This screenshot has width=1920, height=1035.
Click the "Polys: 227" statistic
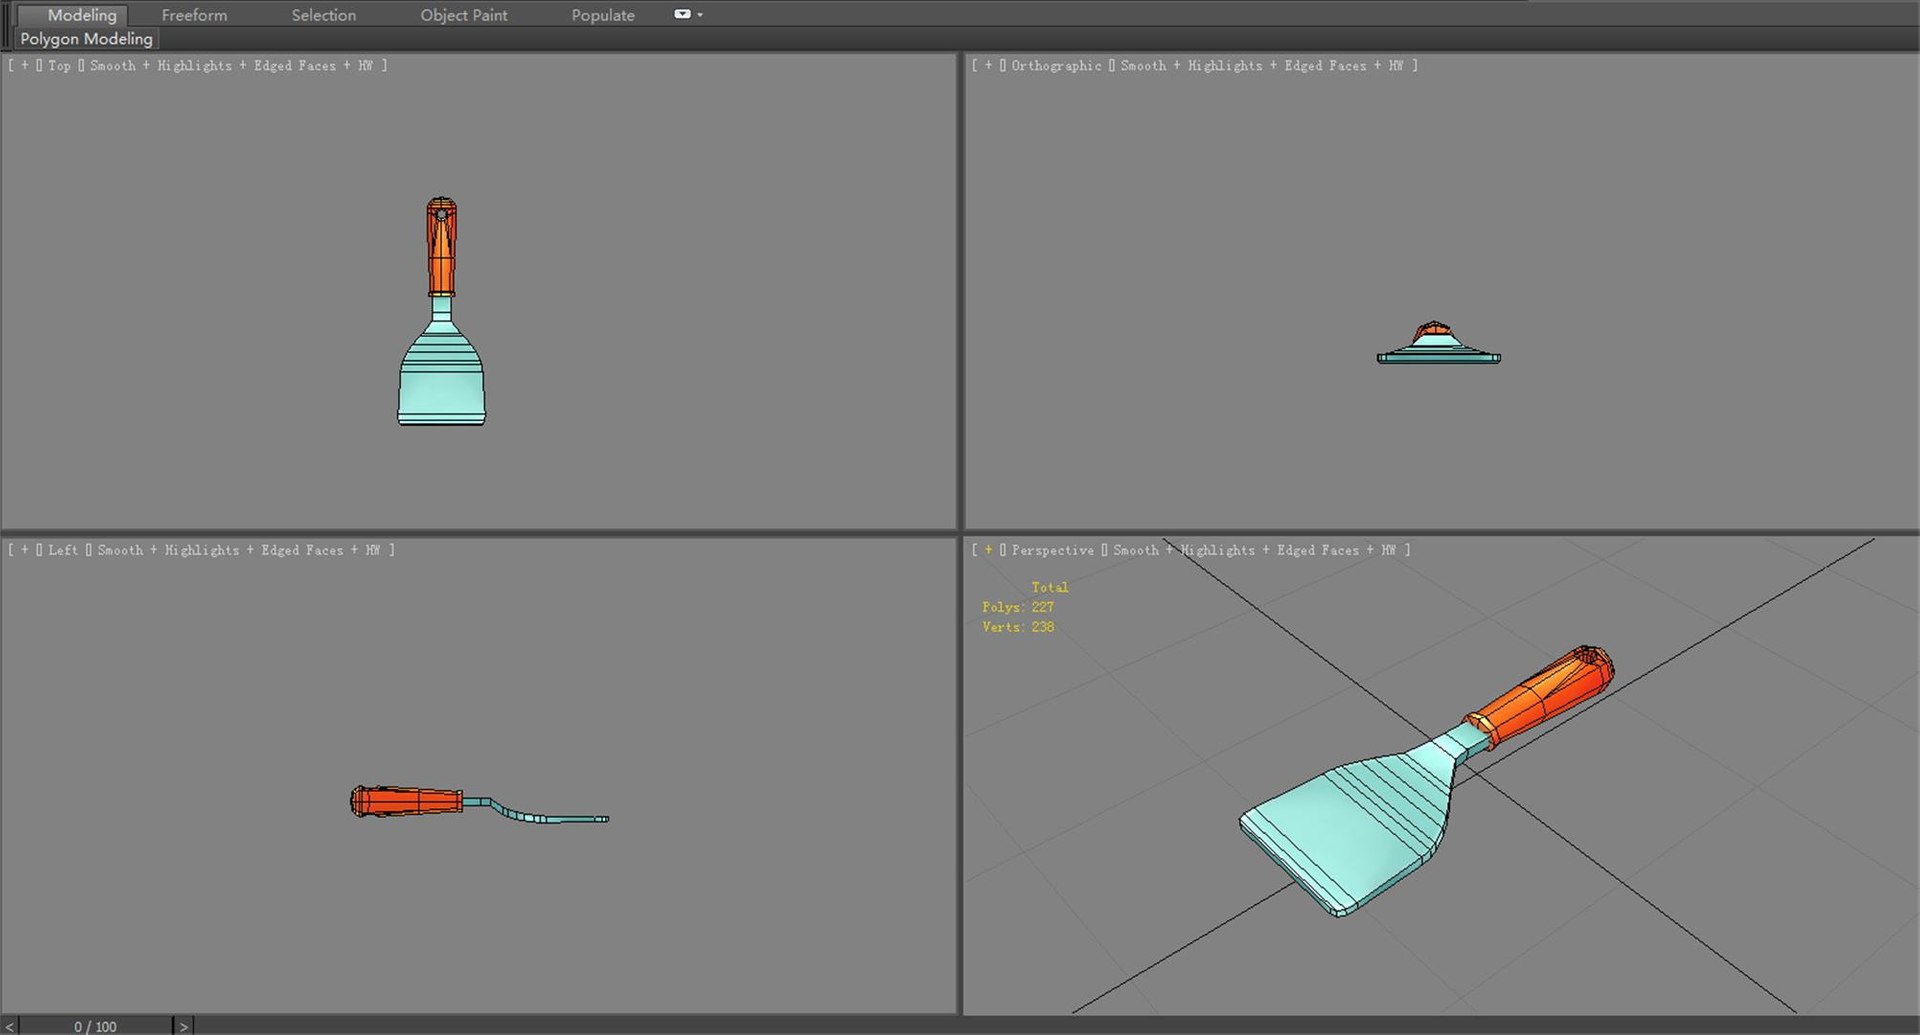[1018, 607]
